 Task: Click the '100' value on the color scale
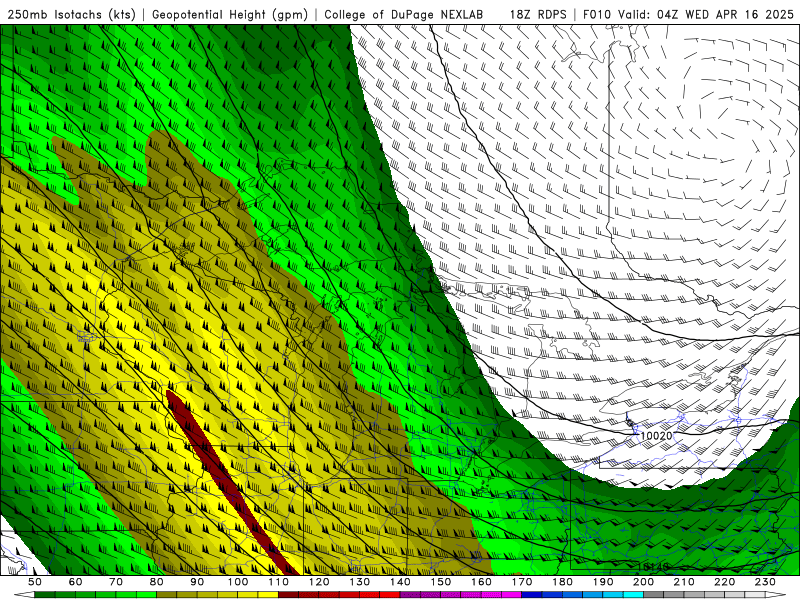[238, 582]
